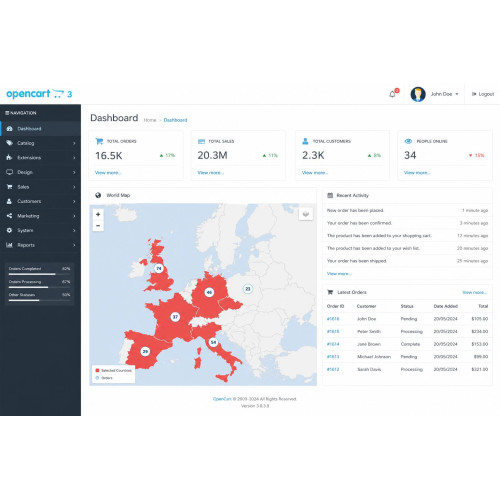Open View more under Total Sales
500x500 pixels.
coord(210,173)
